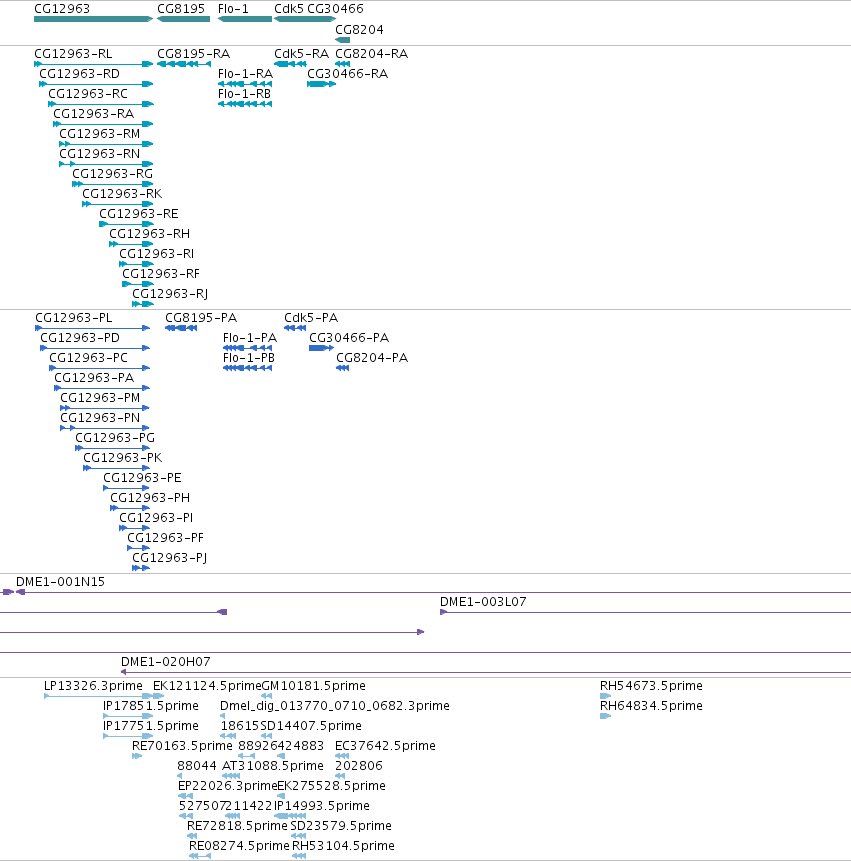851x861 pixels.
Task: Select the CG8195 gene bar
Action: [183, 19]
